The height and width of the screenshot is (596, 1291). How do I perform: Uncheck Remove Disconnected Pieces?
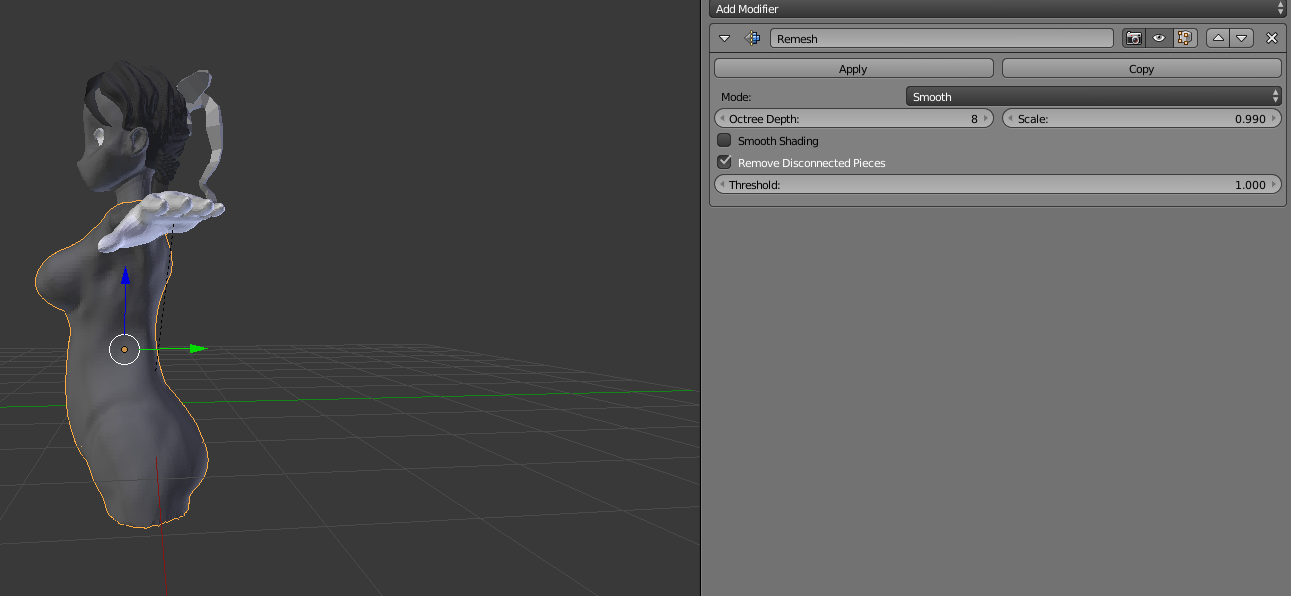(x=724, y=162)
